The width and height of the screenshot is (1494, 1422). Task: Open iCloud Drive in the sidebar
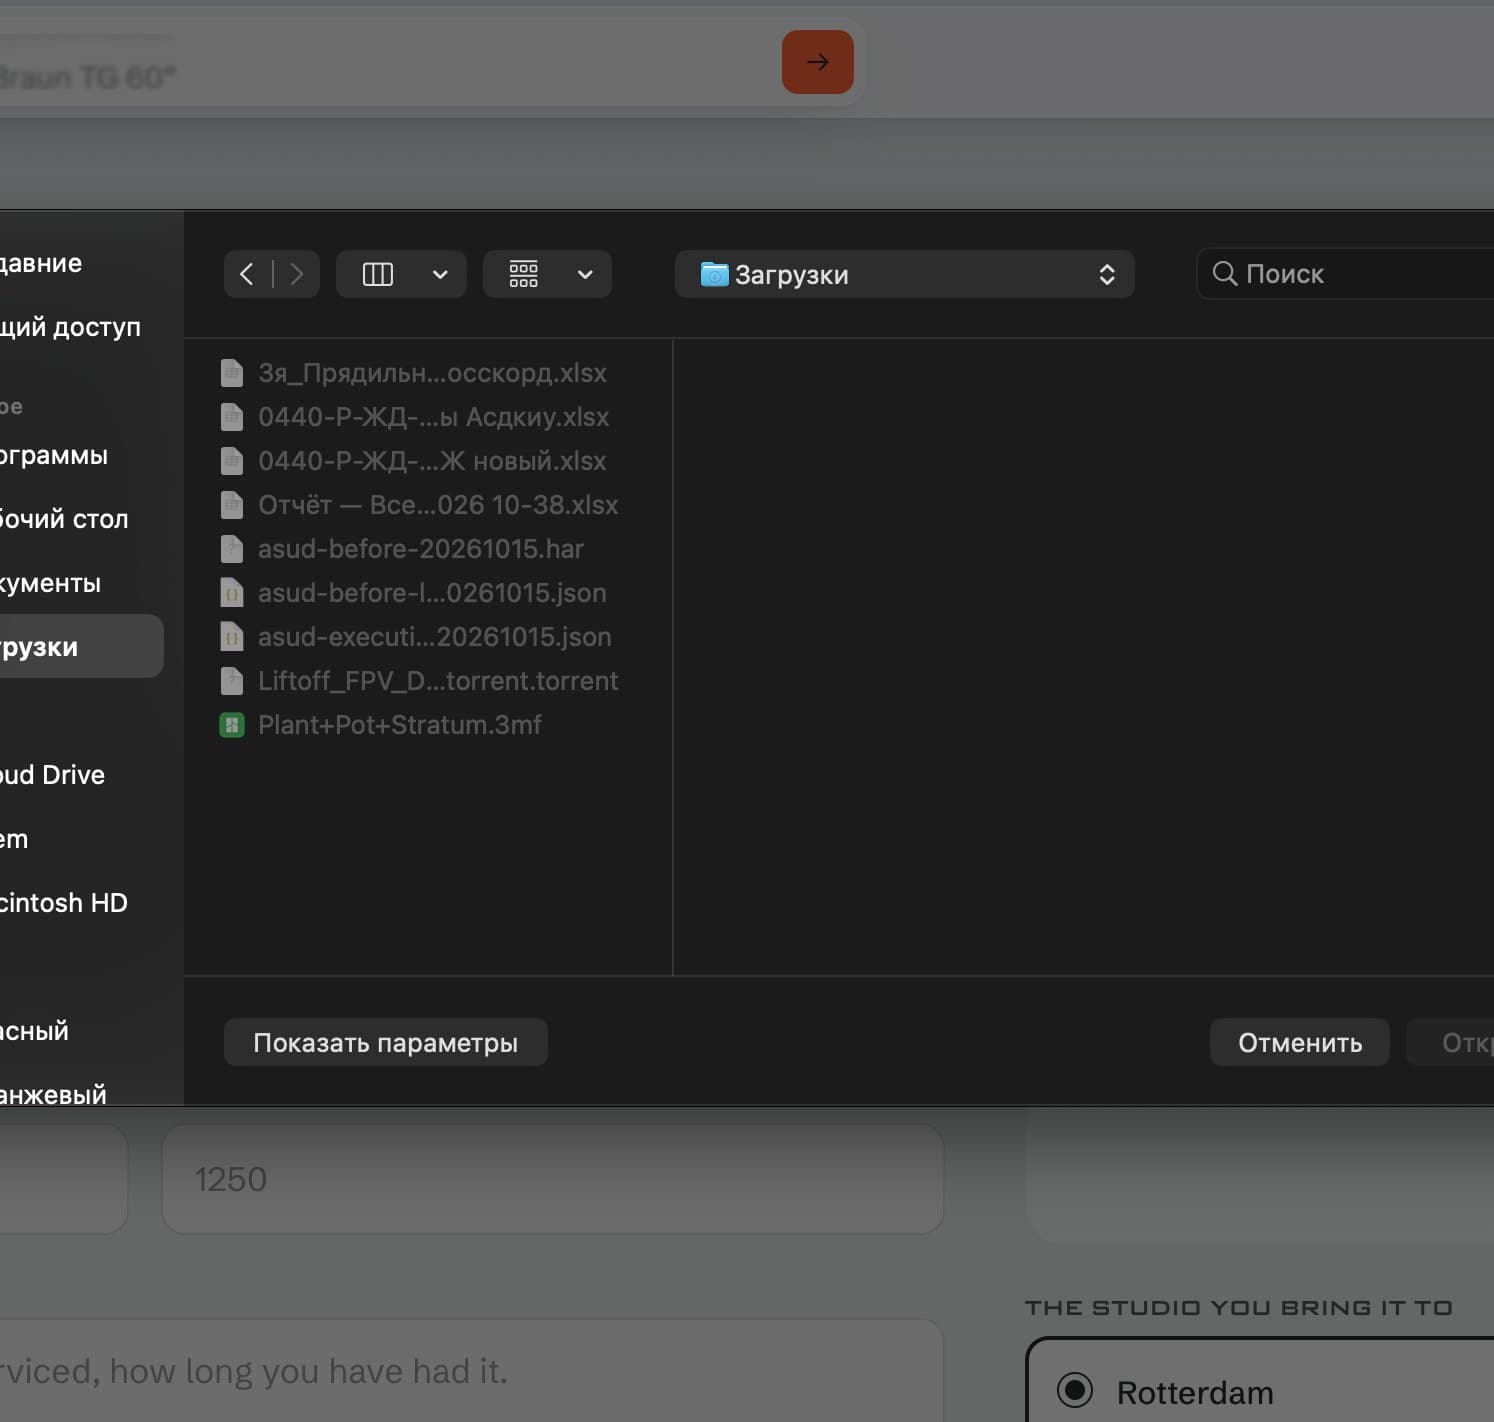pos(52,775)
